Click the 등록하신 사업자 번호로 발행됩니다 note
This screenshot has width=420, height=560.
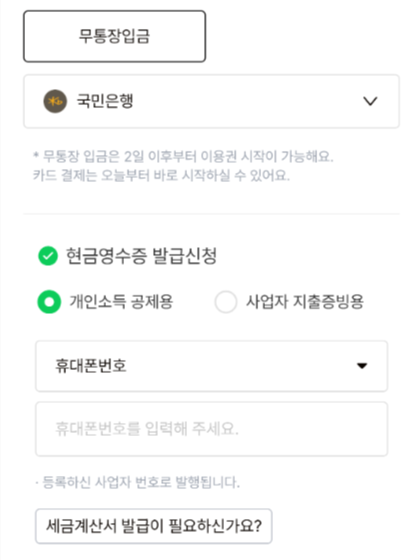pos(138,482)
